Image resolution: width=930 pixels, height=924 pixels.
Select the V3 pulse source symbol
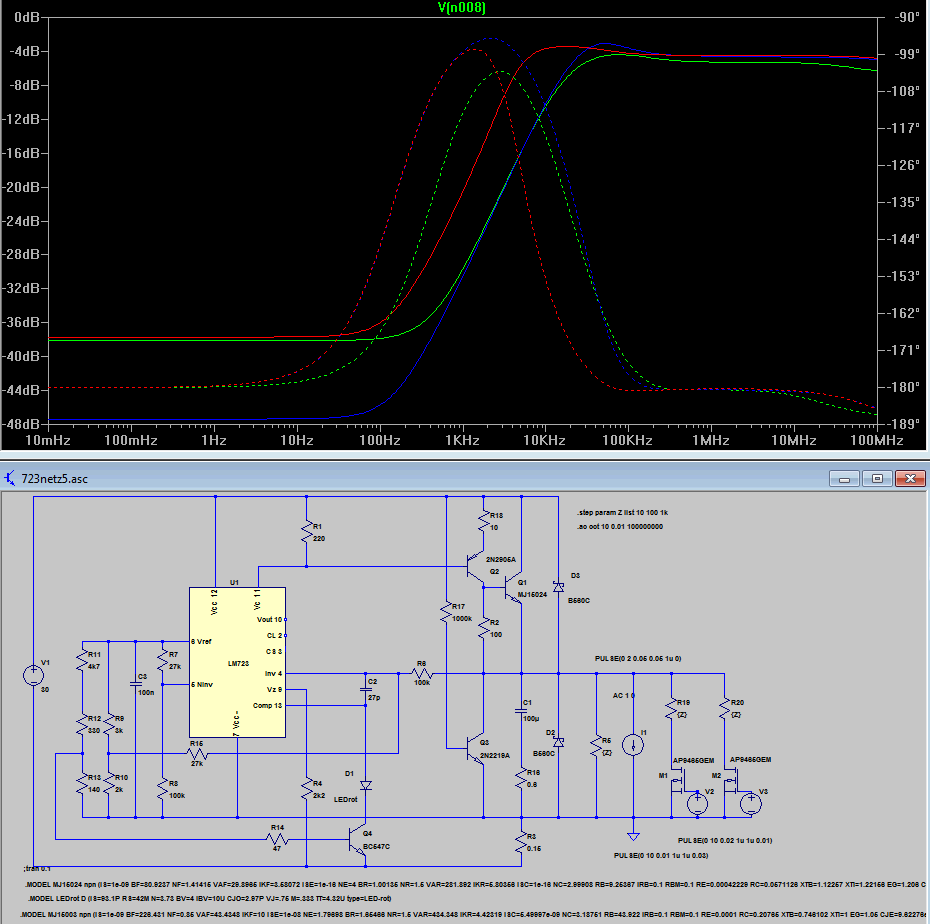tap(751, 804)
